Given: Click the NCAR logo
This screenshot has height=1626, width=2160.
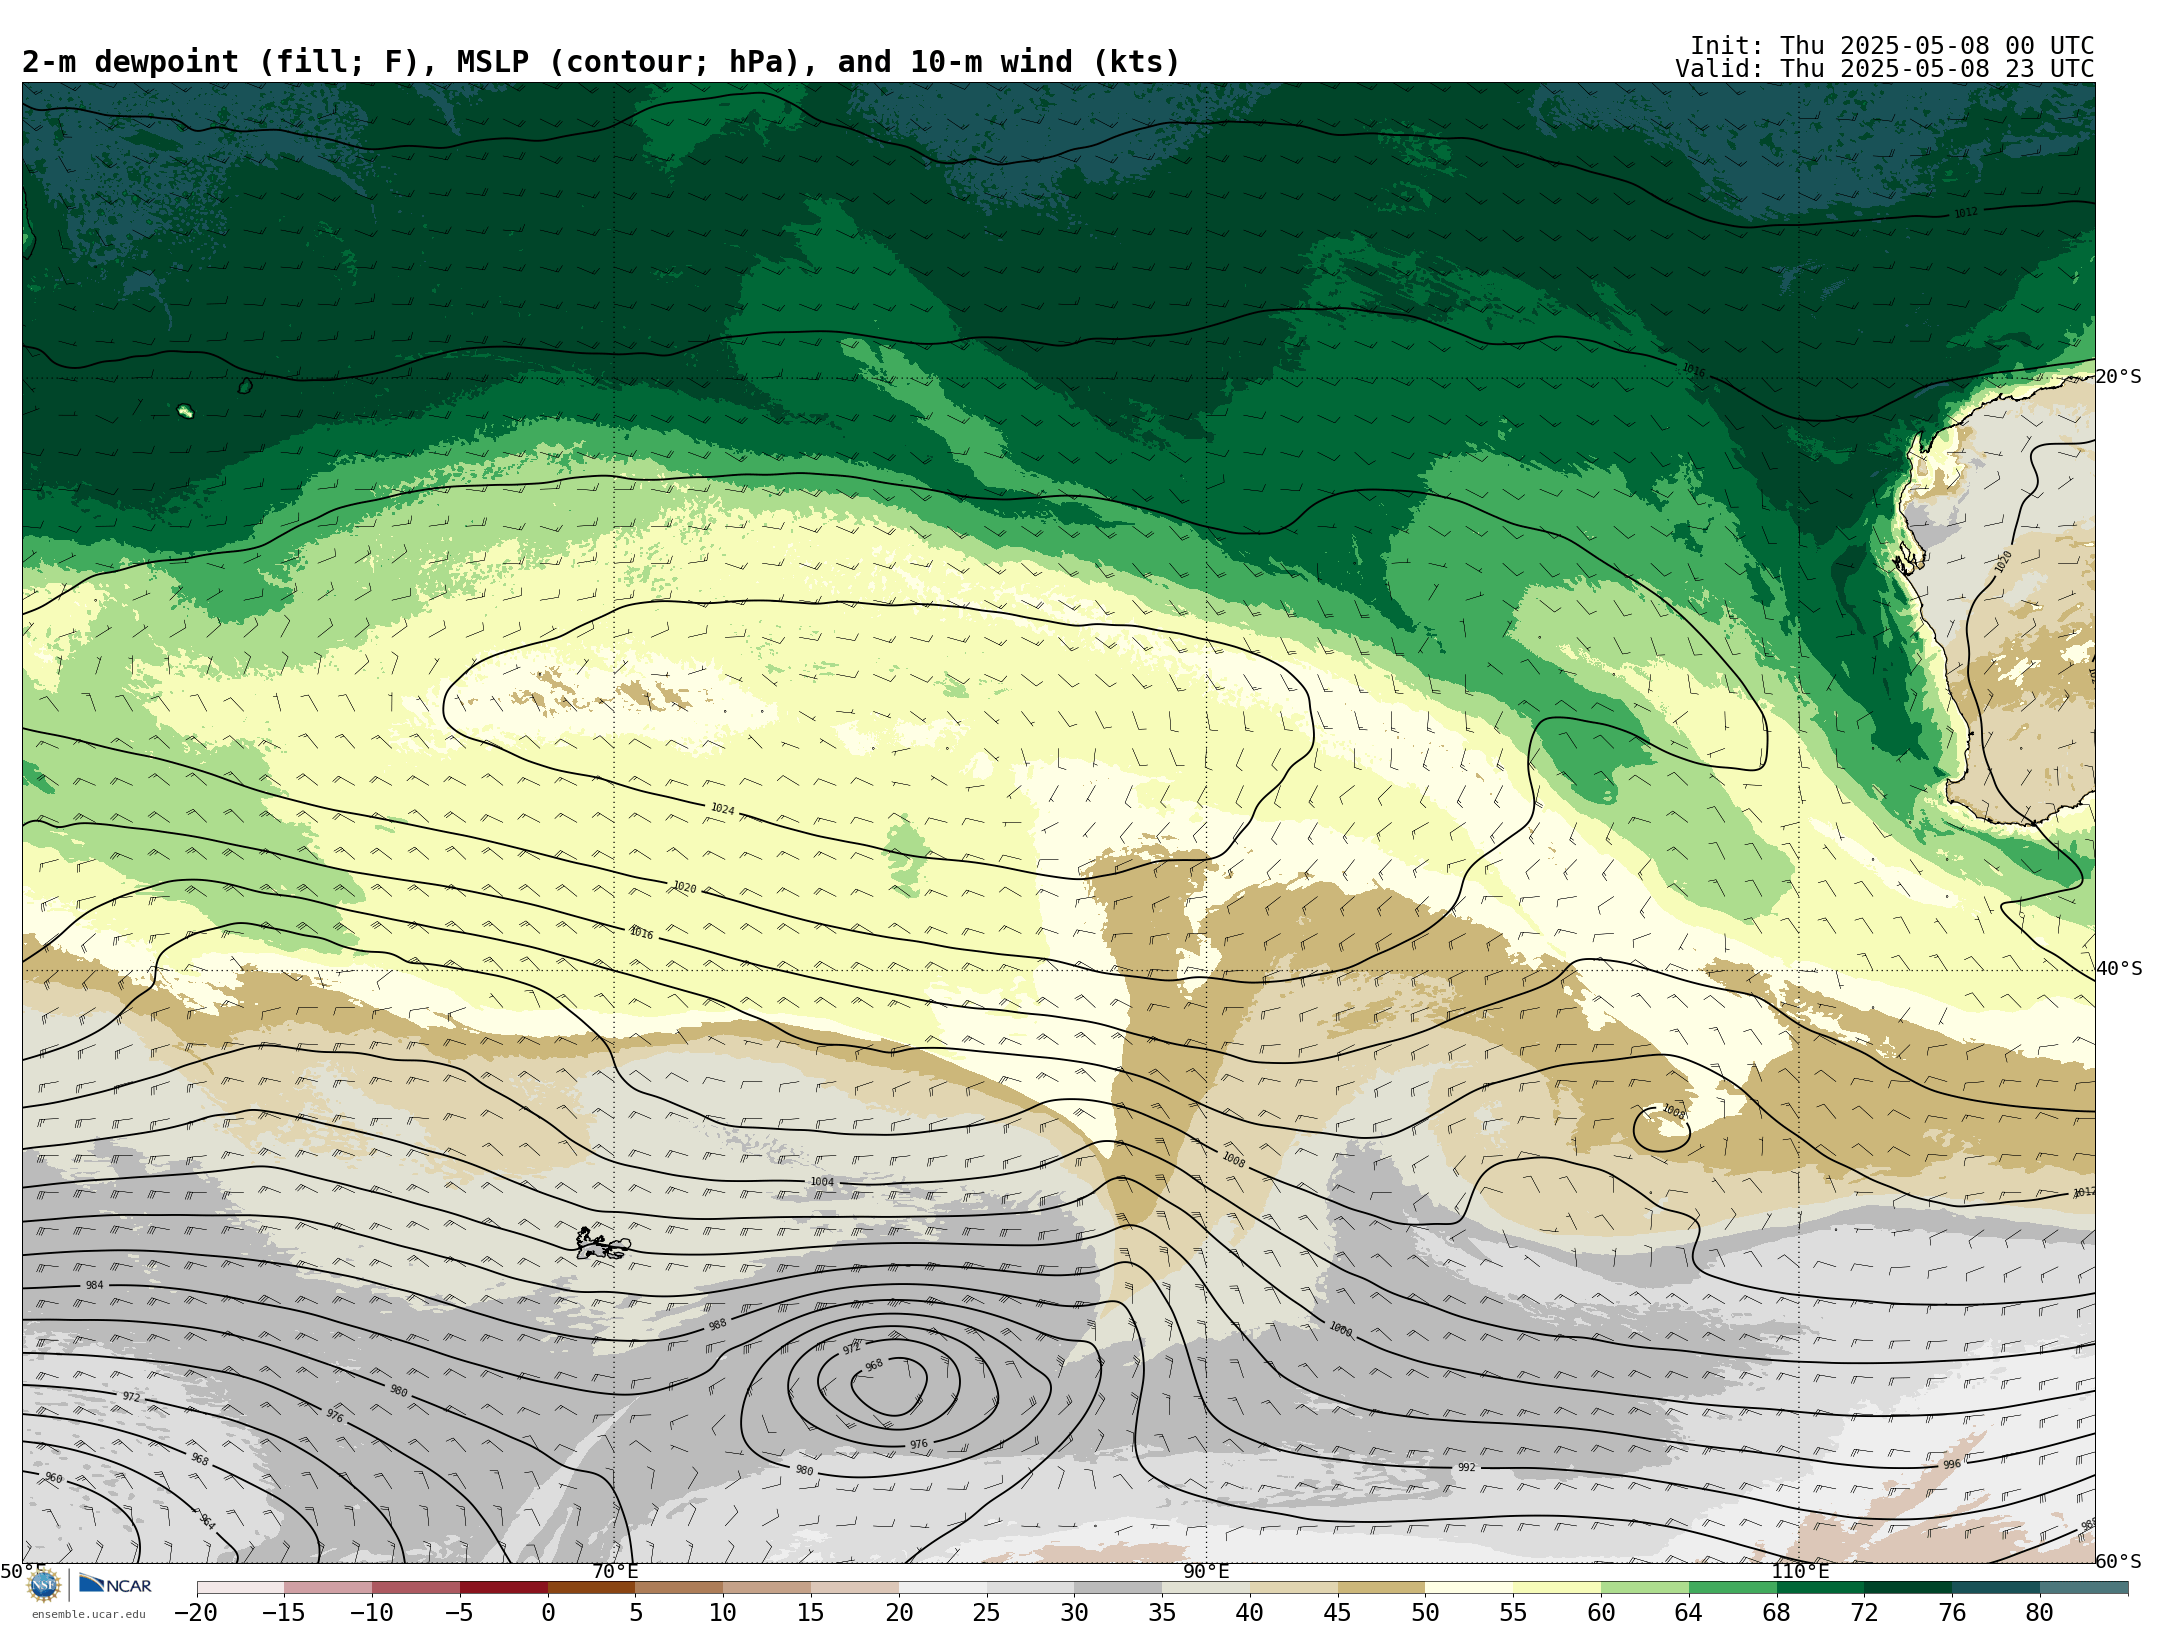Looking at the screenshot, I should click(x=116, y=1584).
